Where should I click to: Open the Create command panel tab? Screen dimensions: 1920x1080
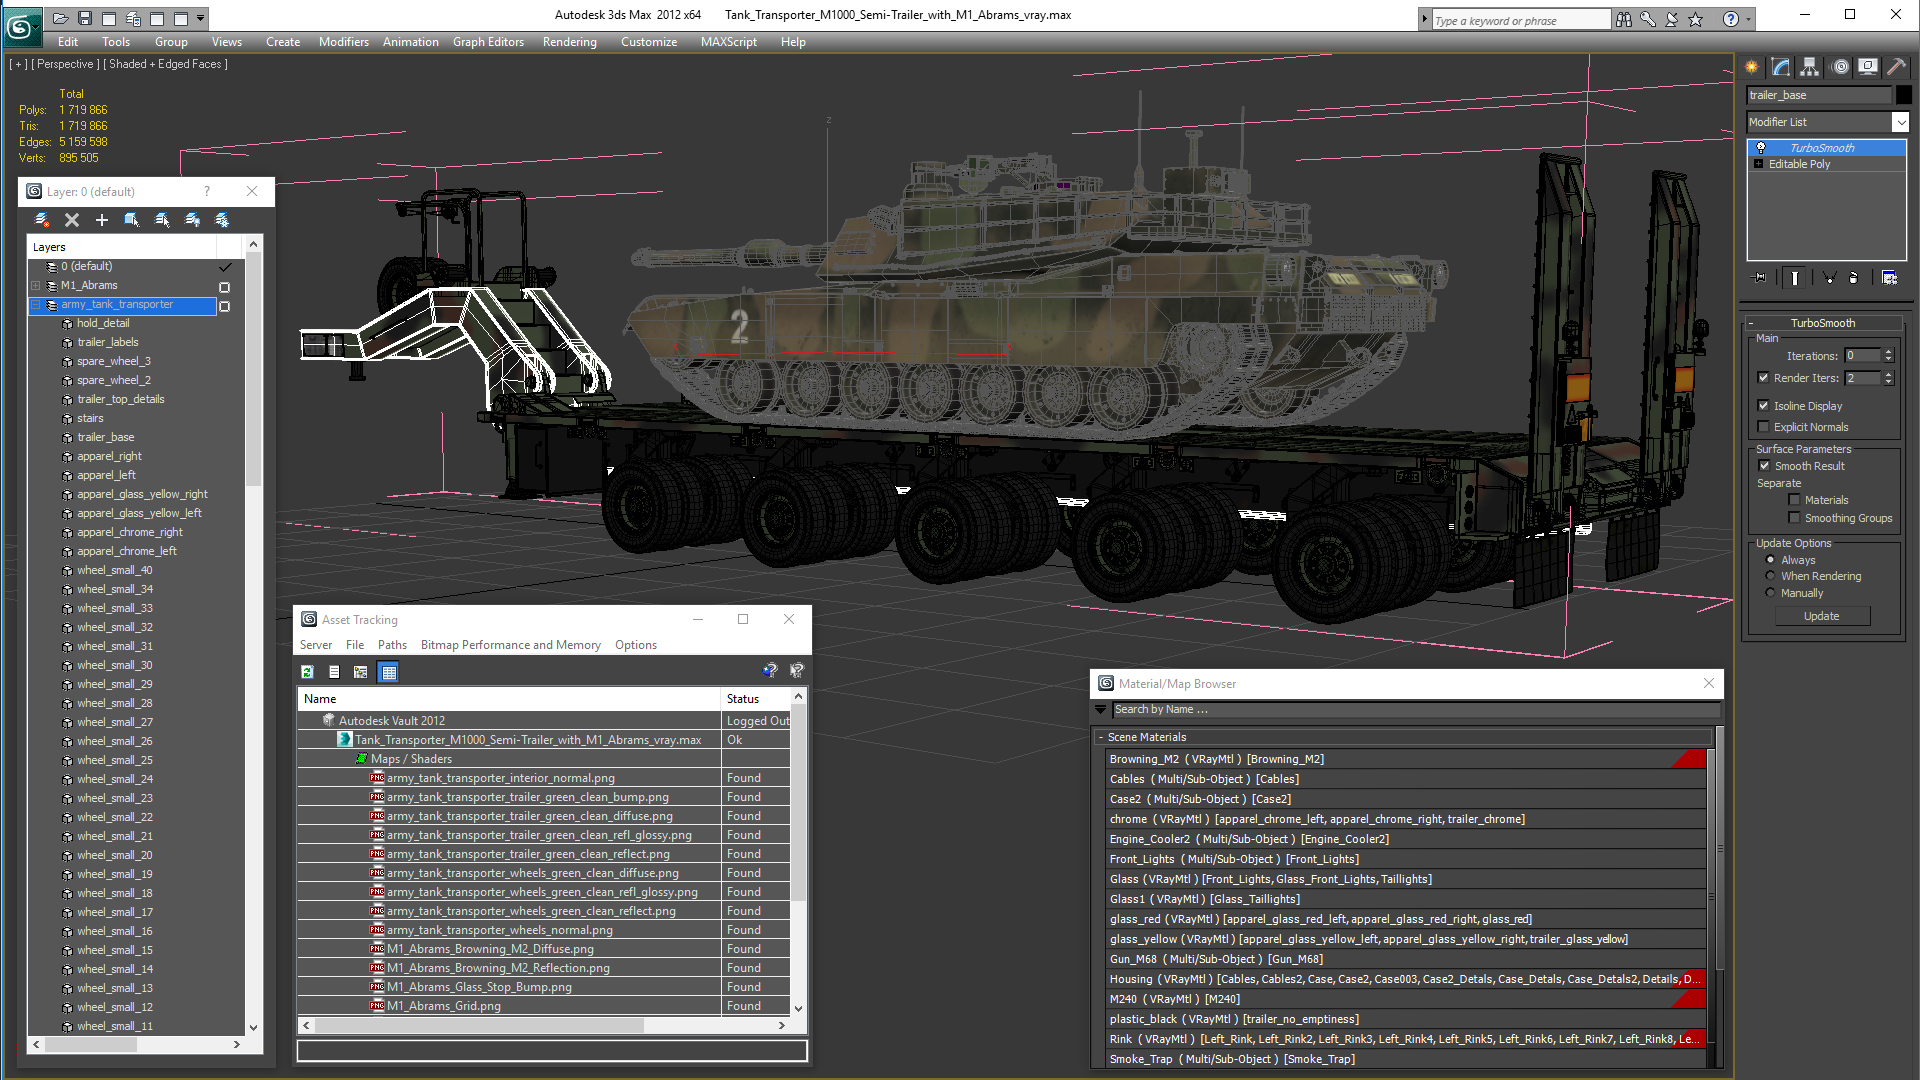coord(1752,67)
